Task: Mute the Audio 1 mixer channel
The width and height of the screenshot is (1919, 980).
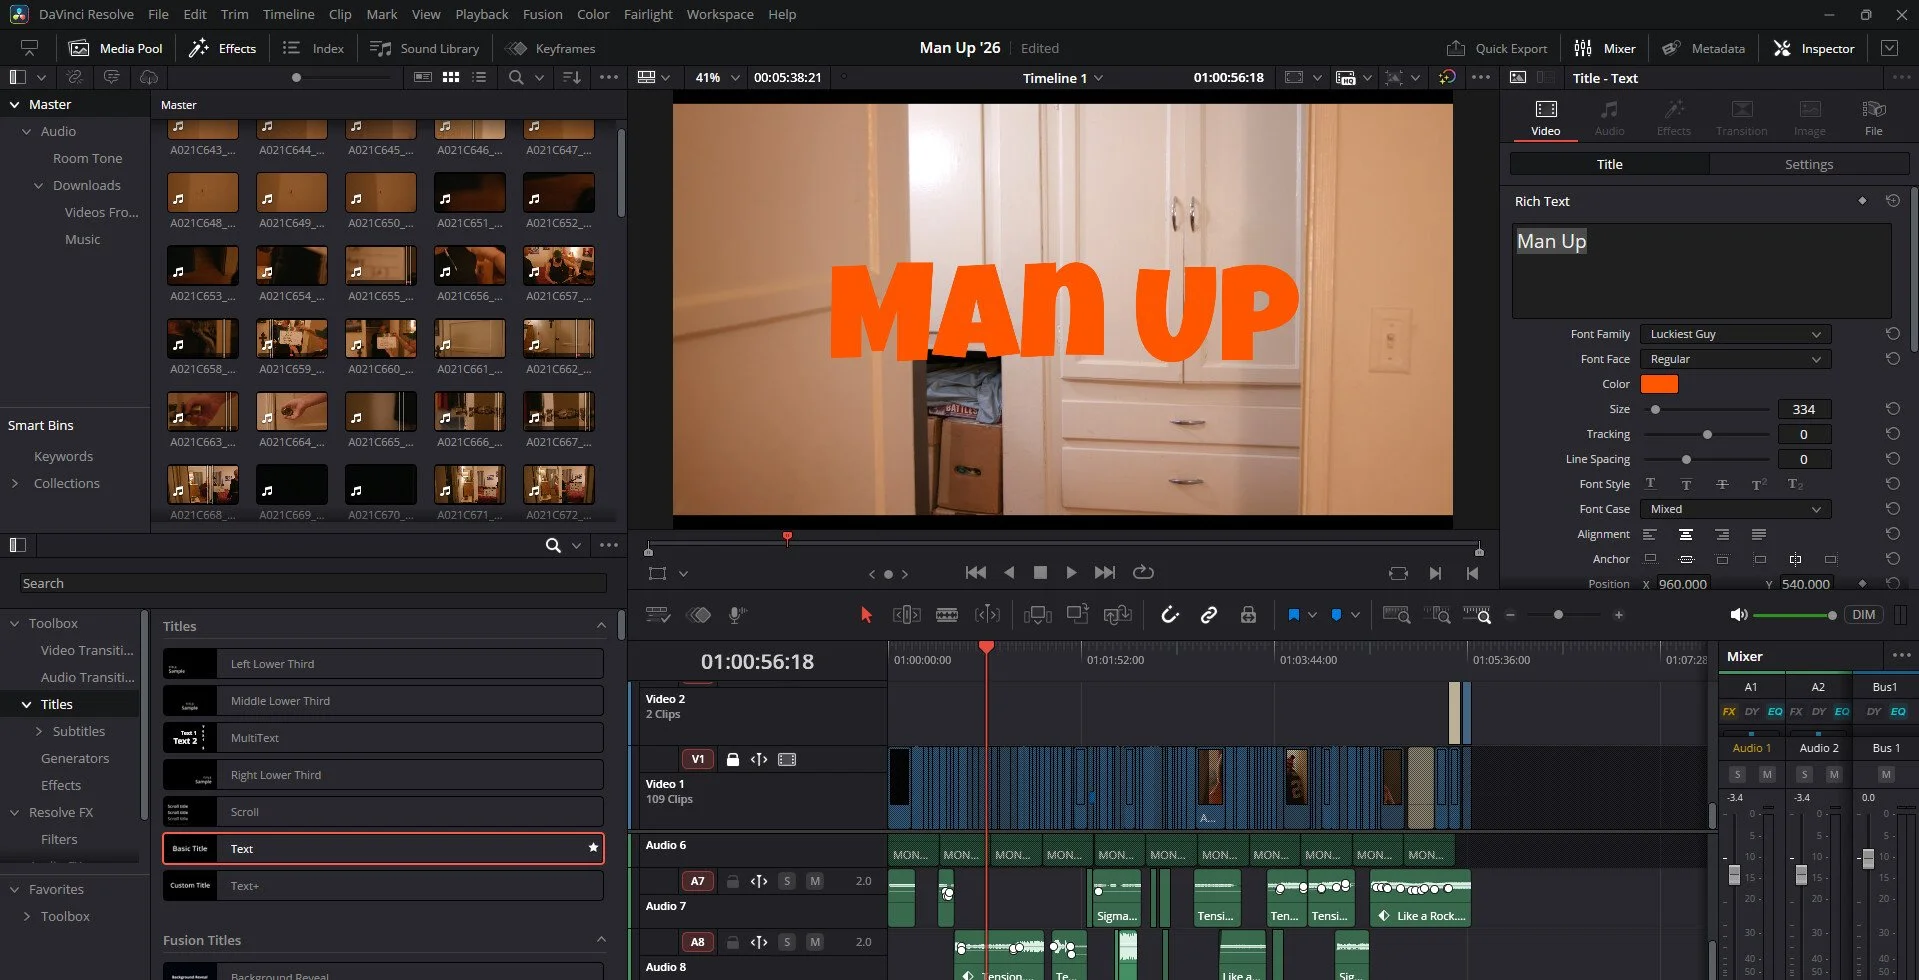Action: 1766,774
